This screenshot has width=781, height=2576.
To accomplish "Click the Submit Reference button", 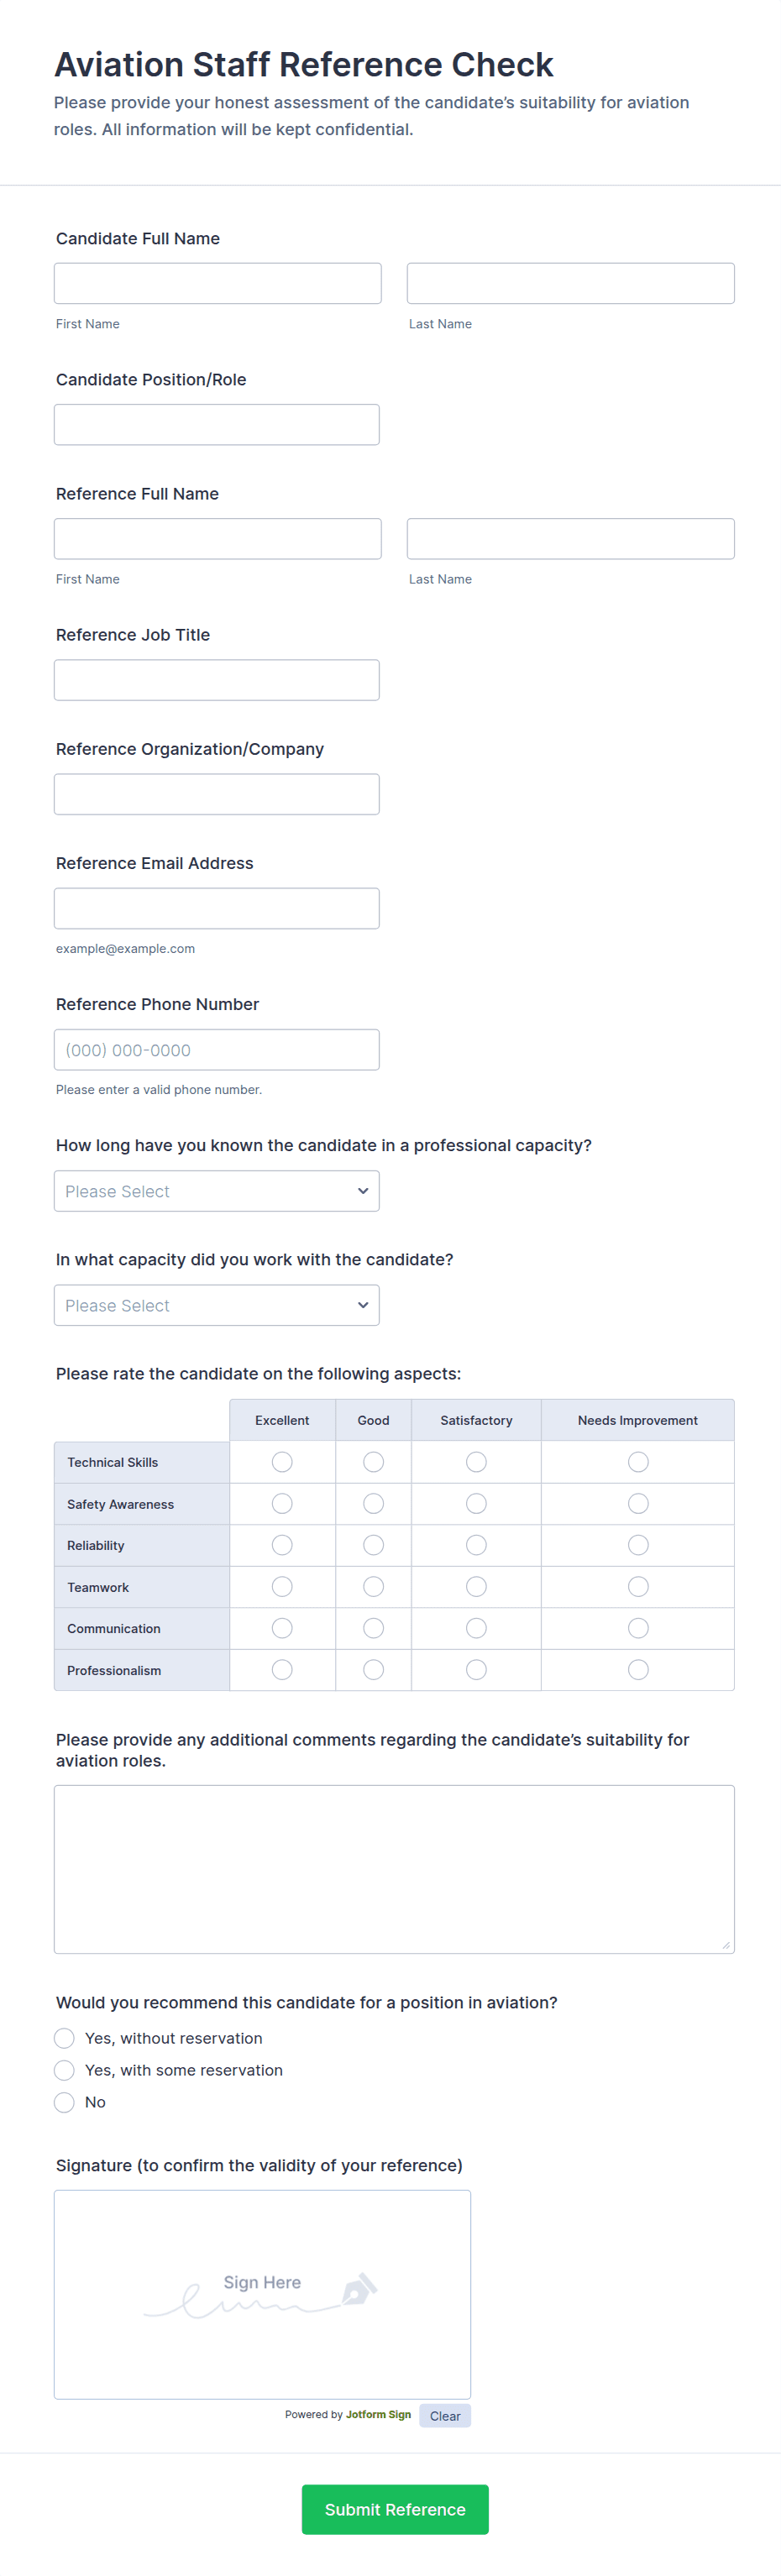I will coord(395,2509).
